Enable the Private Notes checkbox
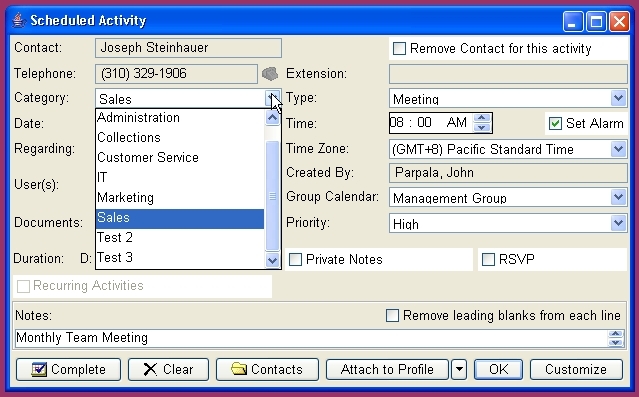 (295, 259)
